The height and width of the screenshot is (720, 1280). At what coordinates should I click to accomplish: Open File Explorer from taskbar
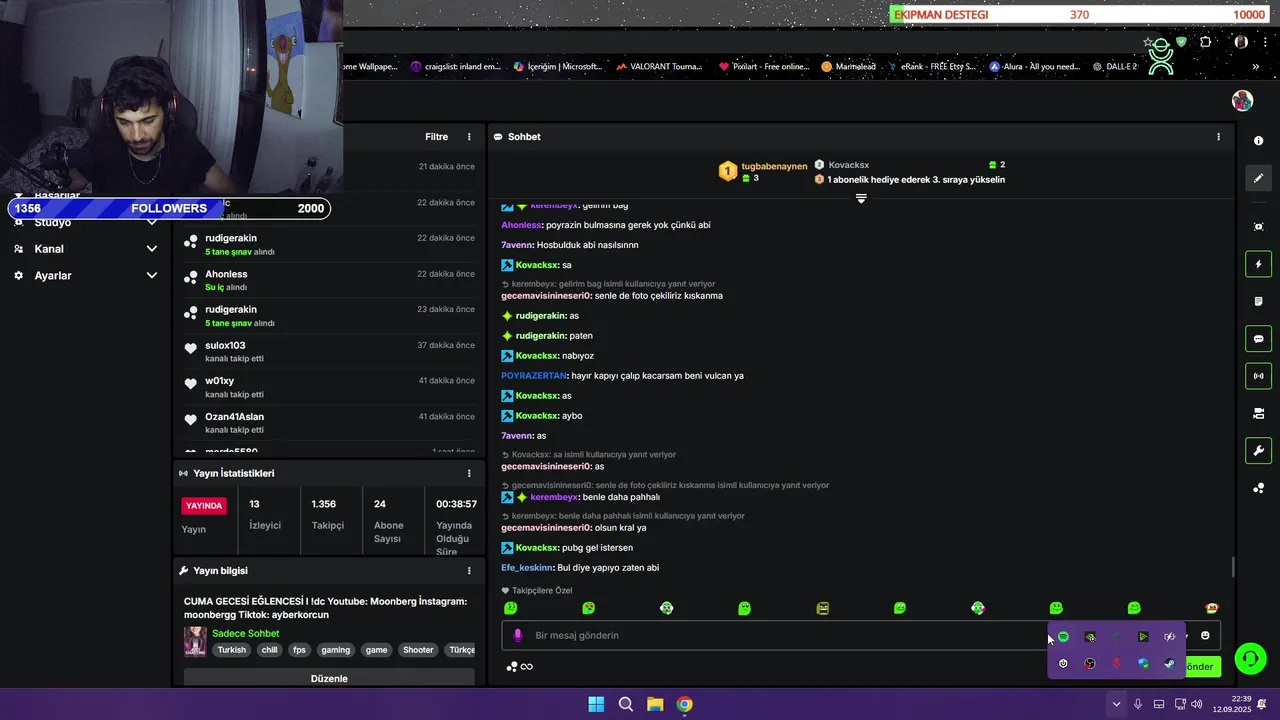655,704
